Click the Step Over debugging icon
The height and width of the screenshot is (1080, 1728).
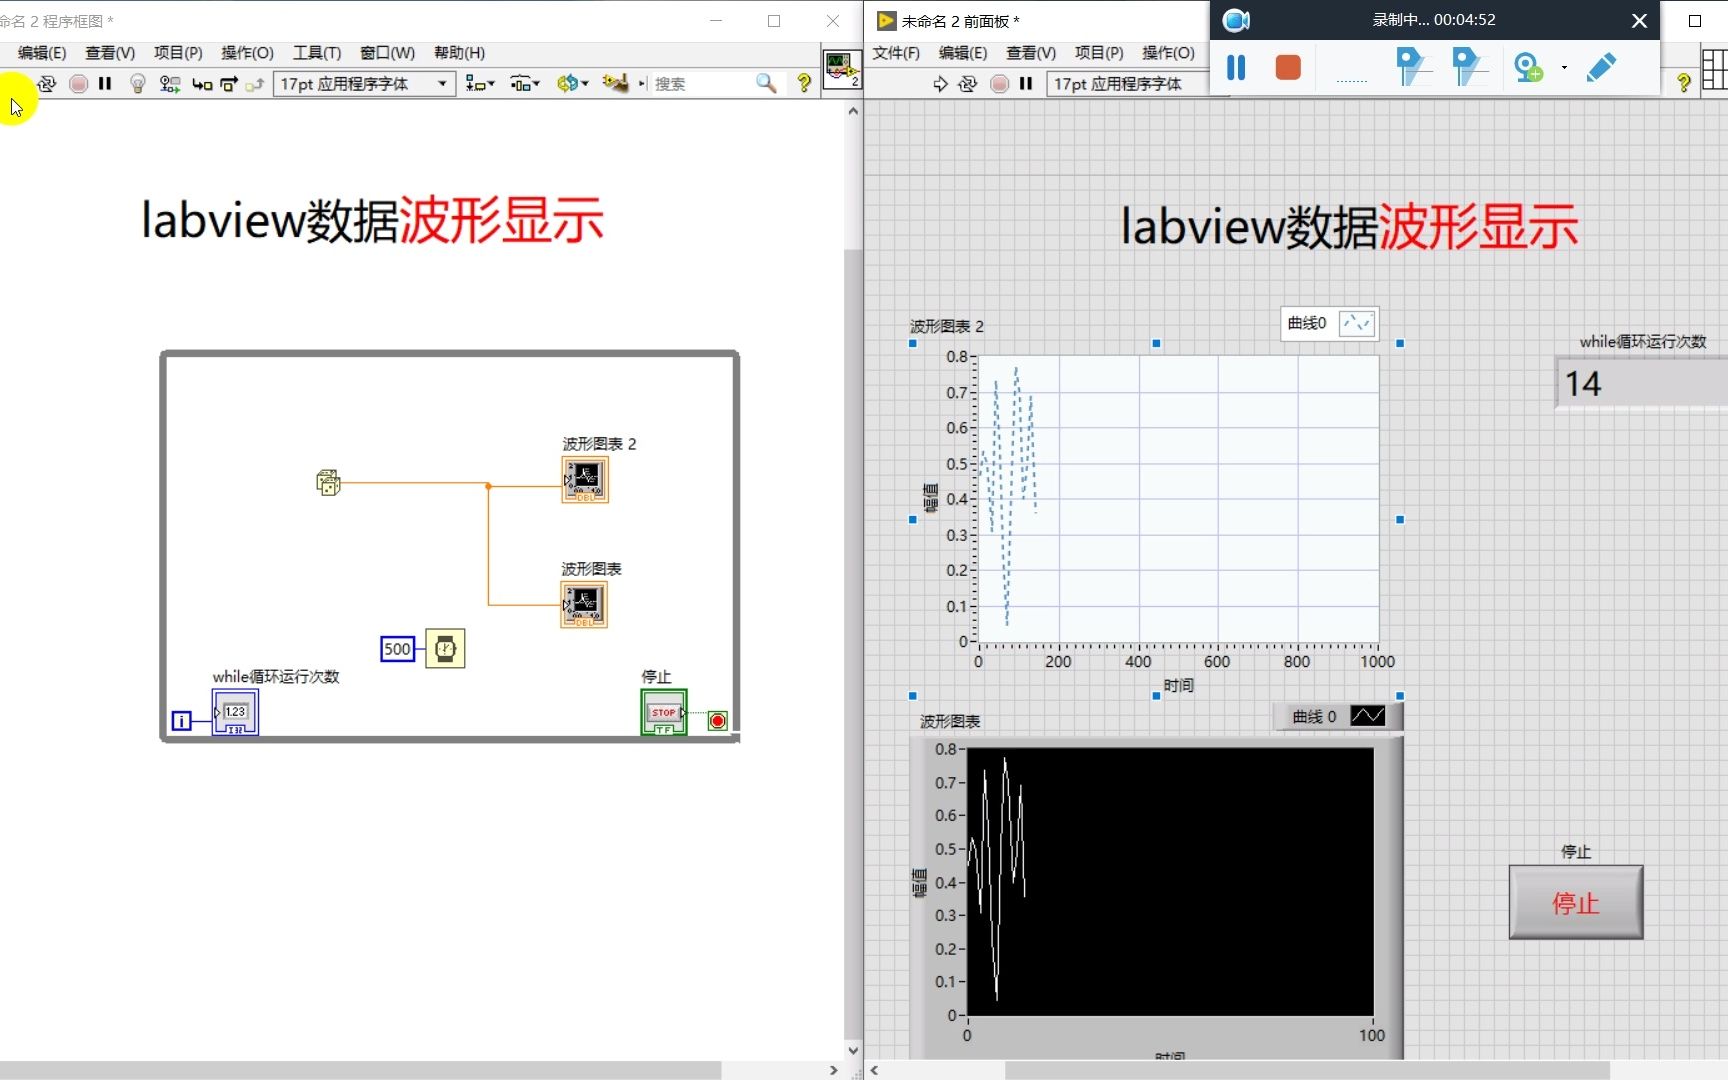click(x=228, y=84)
